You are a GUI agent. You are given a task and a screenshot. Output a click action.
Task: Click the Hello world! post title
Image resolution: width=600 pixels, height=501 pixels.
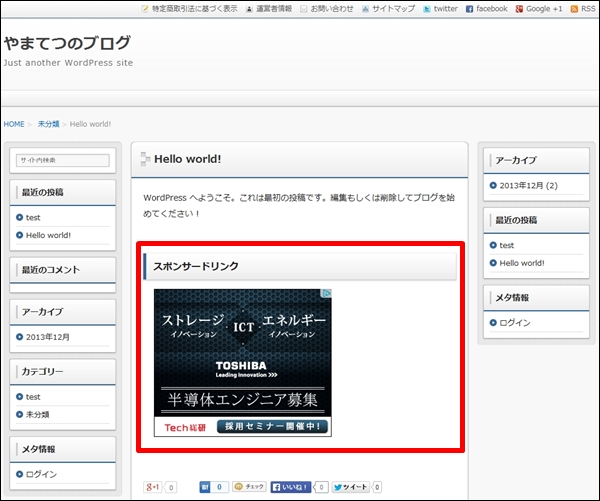point(188,159)
